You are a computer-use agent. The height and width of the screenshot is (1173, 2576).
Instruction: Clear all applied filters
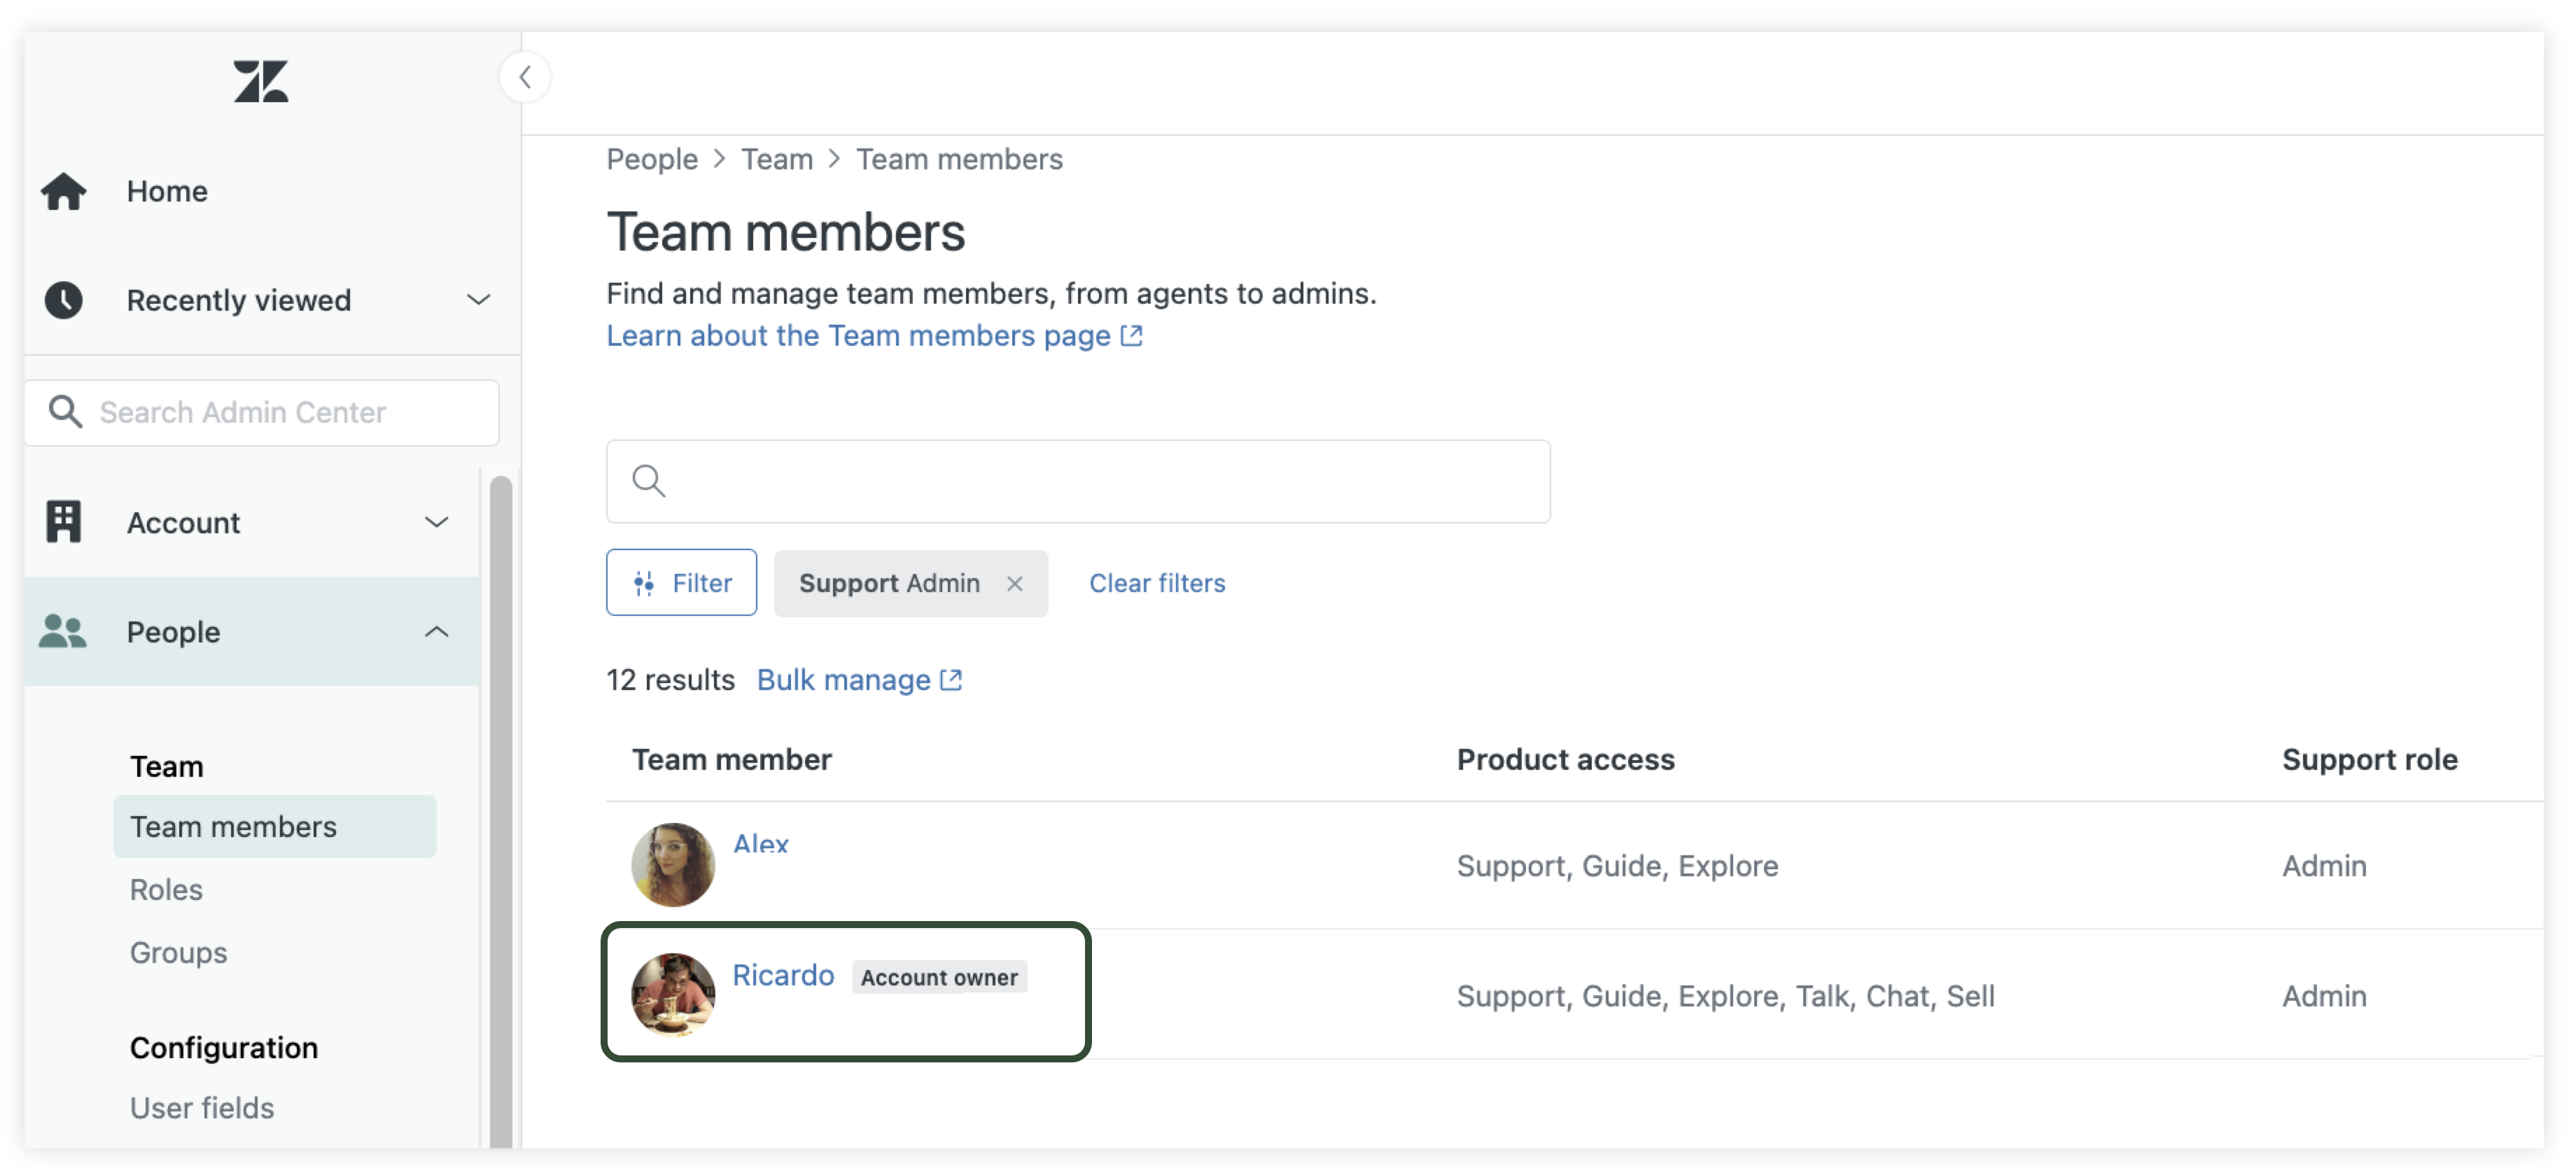[x=1157, y=583]
